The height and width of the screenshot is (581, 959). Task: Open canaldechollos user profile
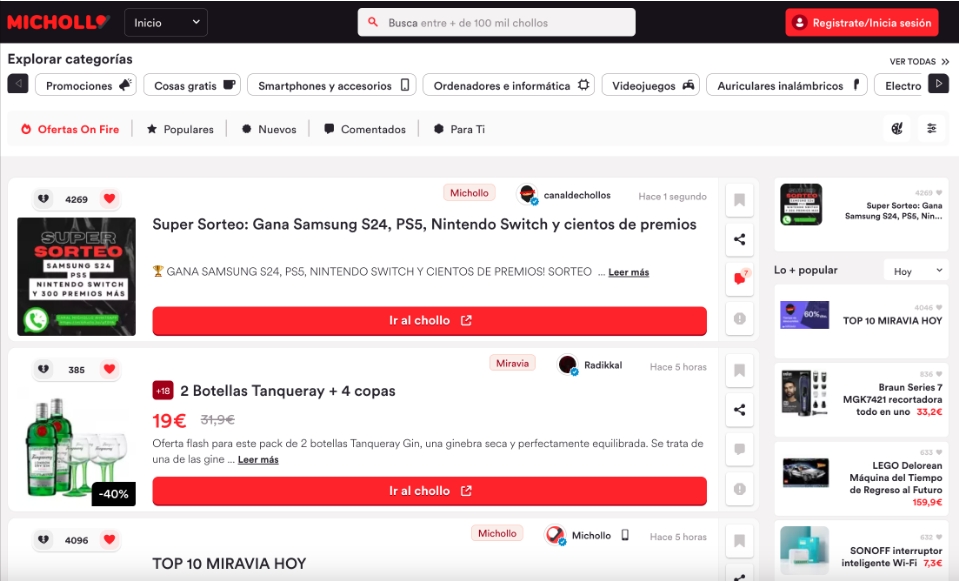563,195
